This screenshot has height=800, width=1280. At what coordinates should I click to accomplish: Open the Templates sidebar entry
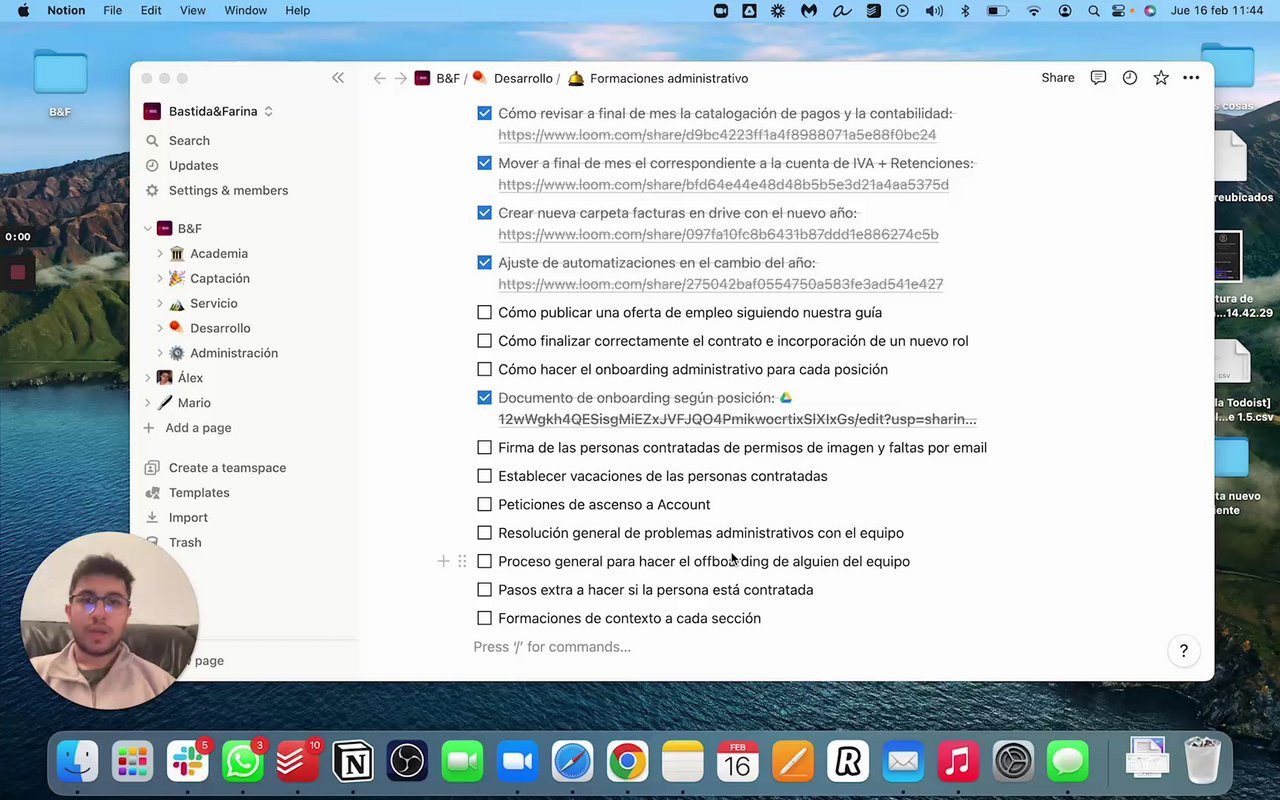[199, 493]
